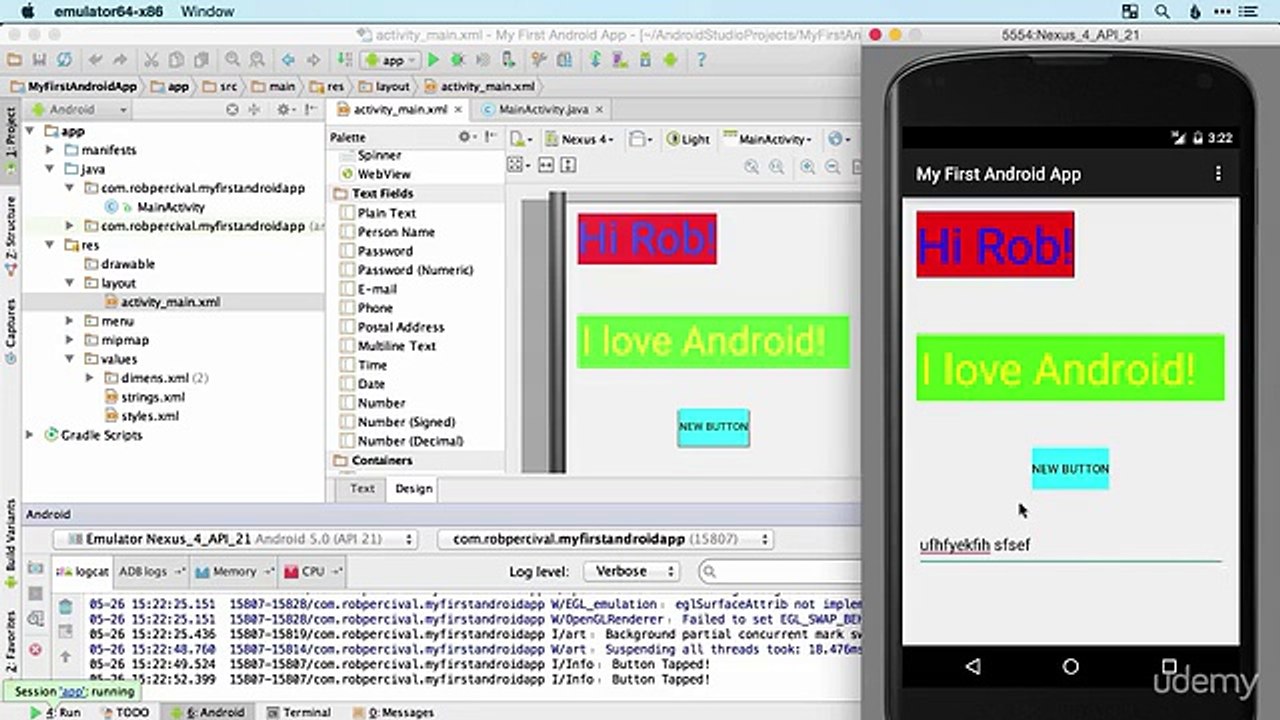Click the Copy icon in toolbar
The width and height of the screenshot is (1280, 720).
(176, 60)
